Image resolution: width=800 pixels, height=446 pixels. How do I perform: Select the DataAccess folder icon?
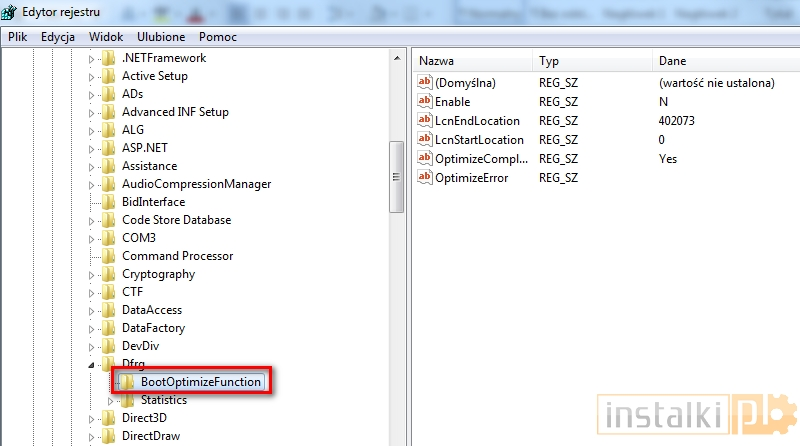pos(108,310)
